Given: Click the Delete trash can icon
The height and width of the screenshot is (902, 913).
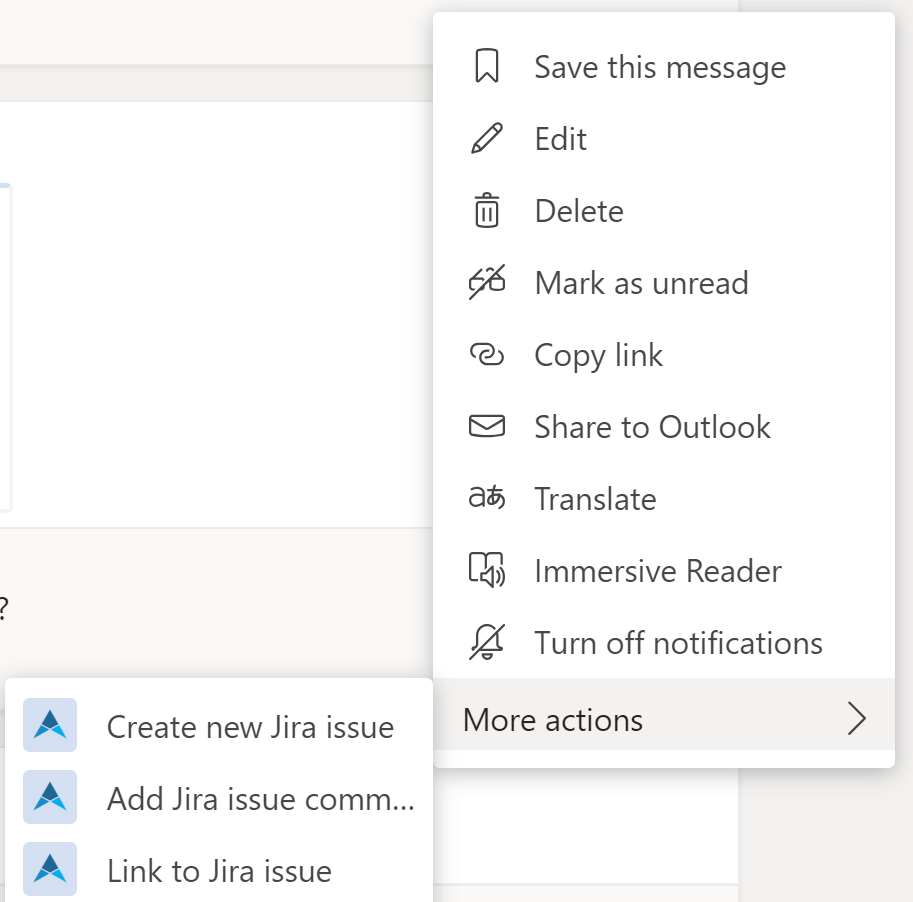Looking at the screenshot, I should [x=487, y=210].
